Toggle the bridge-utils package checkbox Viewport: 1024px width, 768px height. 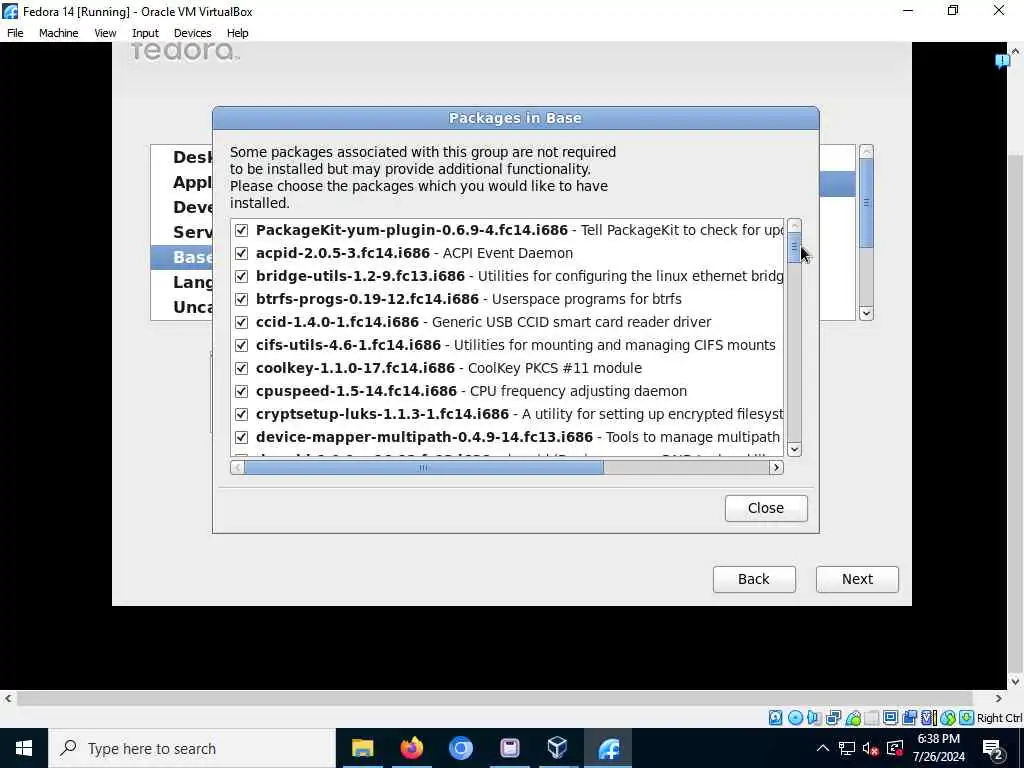point(242,276)
